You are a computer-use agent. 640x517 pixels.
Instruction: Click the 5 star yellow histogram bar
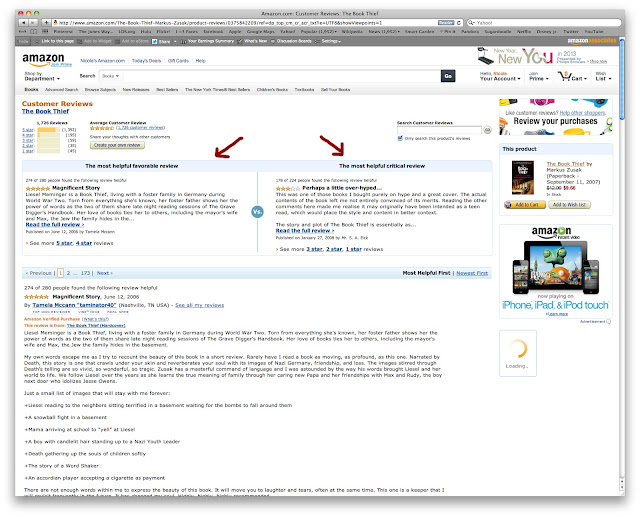[x=47, y=130]
